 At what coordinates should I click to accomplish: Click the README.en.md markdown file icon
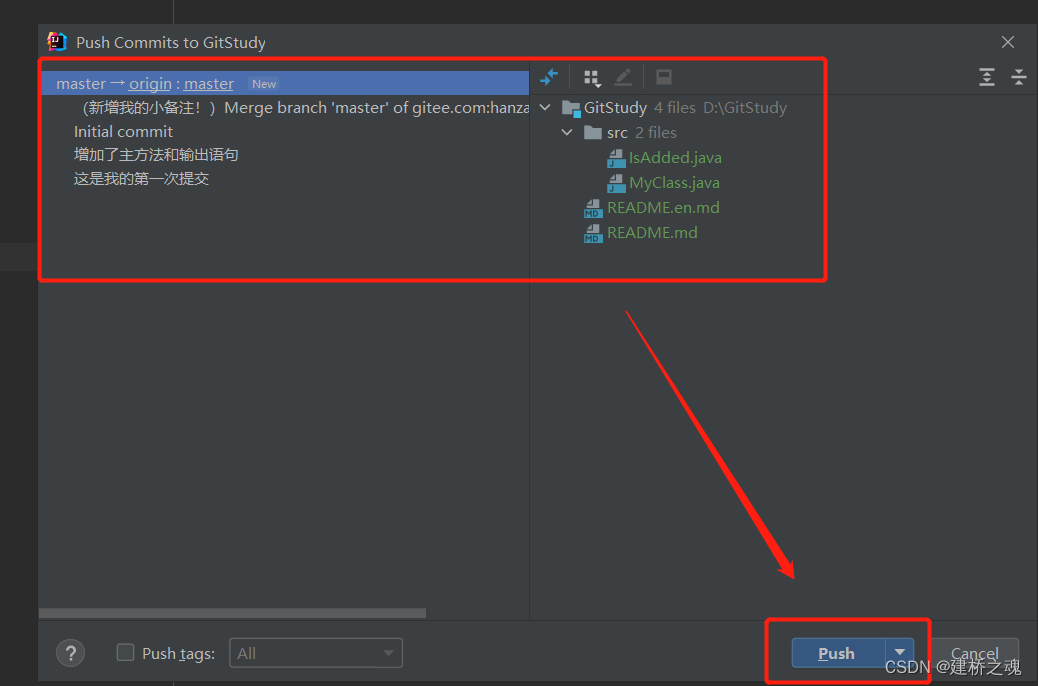(592, 208)
